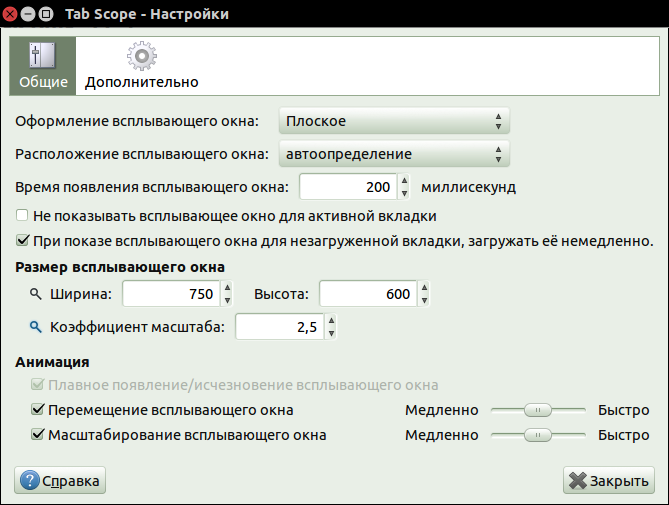Toggle Масштабирование всплывающего окна checkbox
The image size is (669, 505).
pyautogui.click(x=38, y=434)
